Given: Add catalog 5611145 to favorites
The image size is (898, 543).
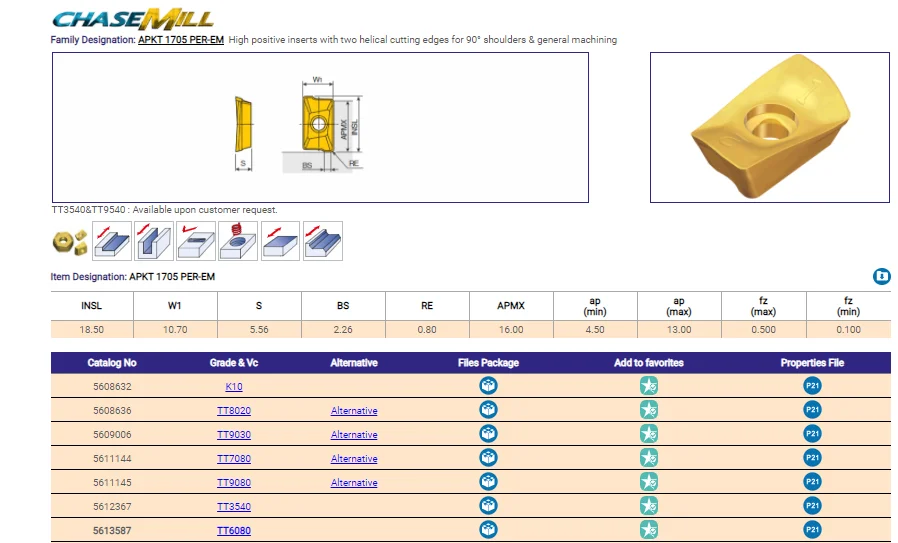Looking at the screenshot, I should coord(648,482).
